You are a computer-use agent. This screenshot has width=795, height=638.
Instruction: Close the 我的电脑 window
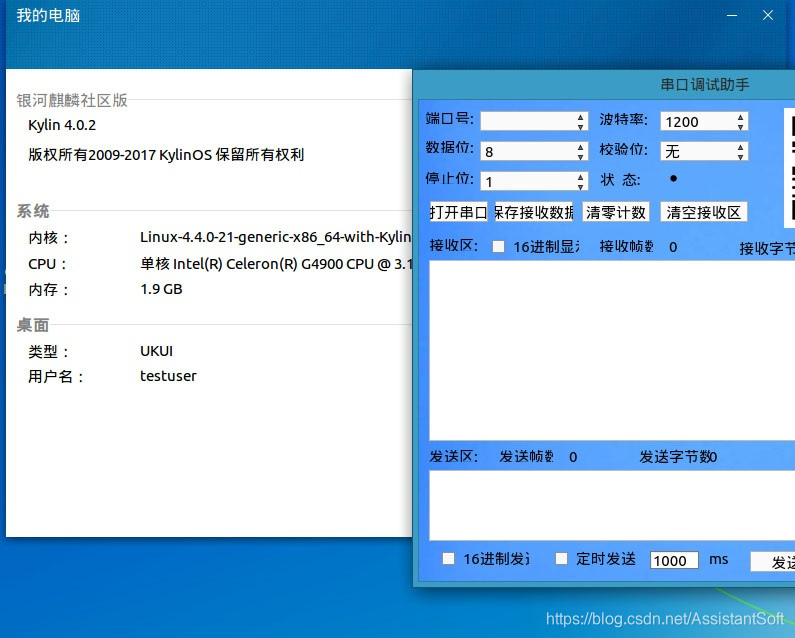pos(768,16)
